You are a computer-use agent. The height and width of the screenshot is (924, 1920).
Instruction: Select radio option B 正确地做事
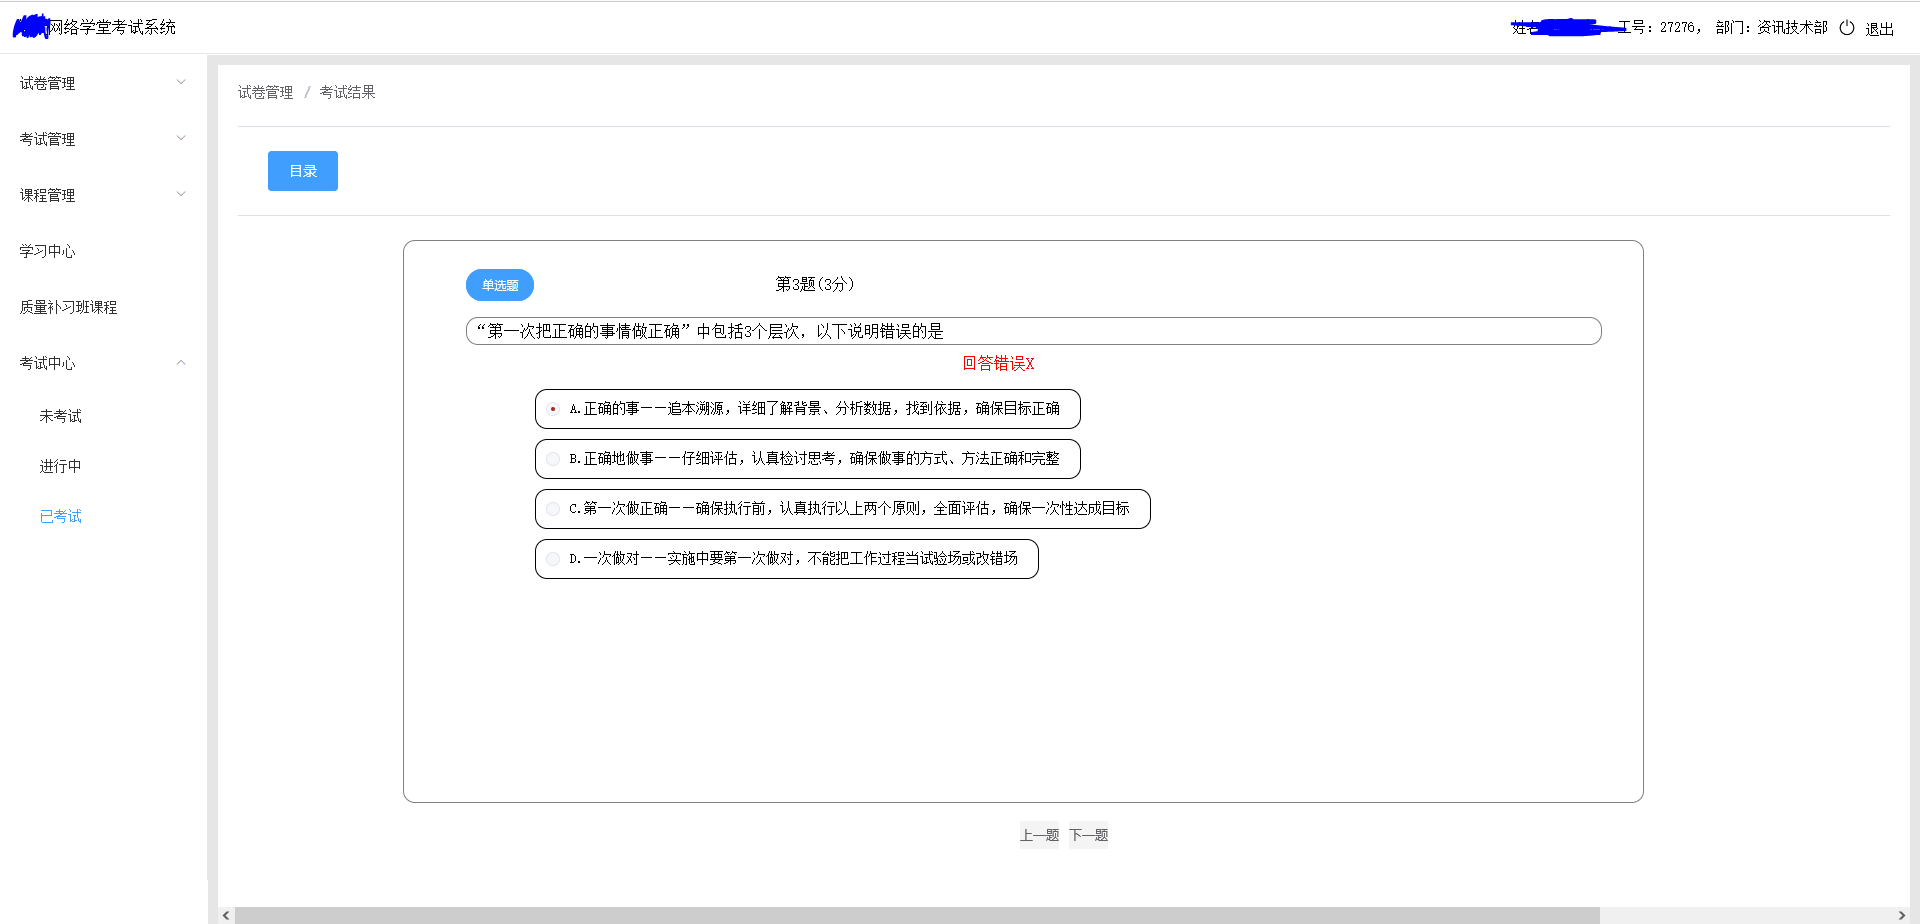pos(553,459)
